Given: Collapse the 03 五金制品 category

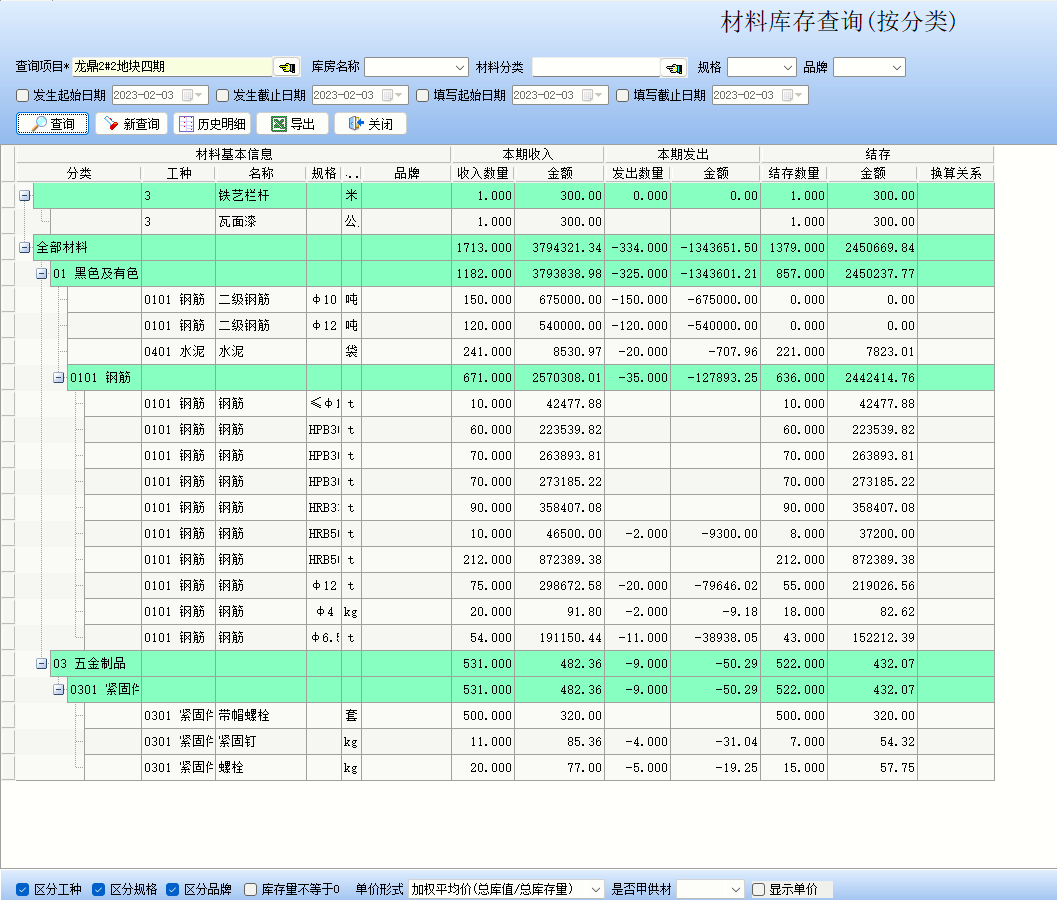Looking at the screenshot, I should click(41, 663).
